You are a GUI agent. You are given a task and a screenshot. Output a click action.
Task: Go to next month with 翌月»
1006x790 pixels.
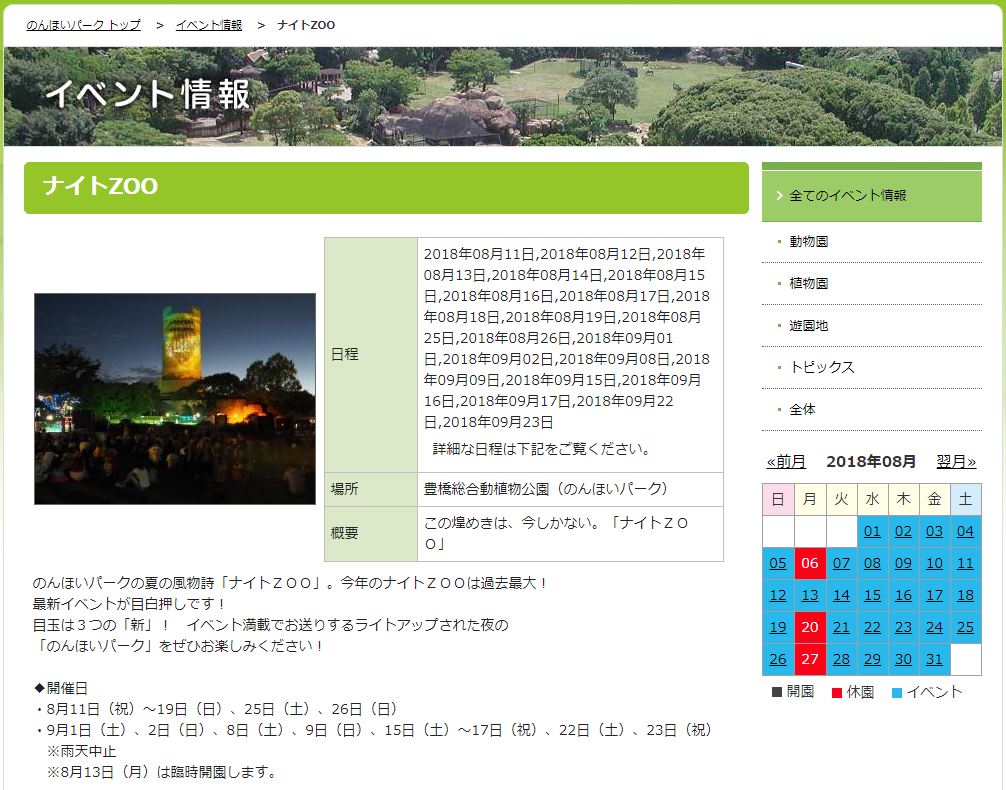[956, 462]
